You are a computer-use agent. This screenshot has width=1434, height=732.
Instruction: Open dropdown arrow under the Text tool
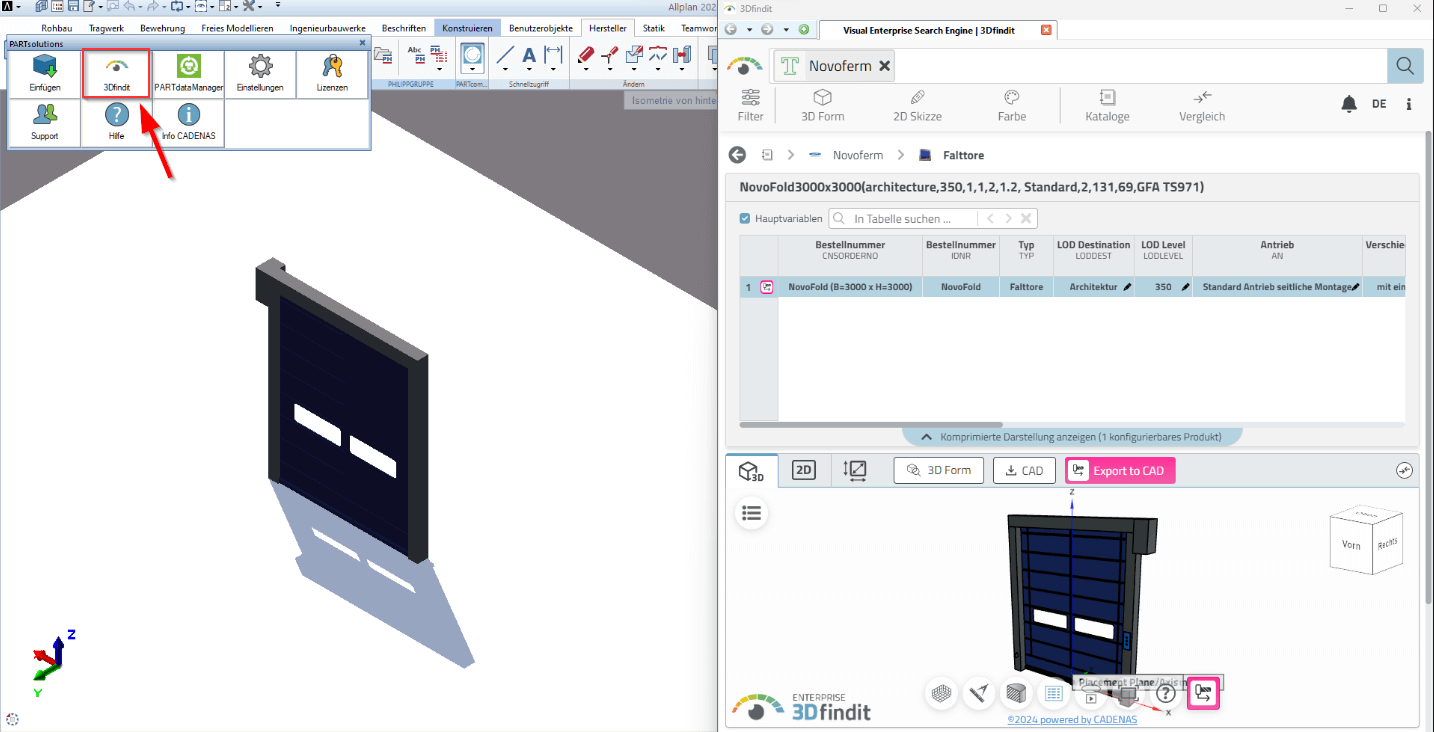point(529,71)
